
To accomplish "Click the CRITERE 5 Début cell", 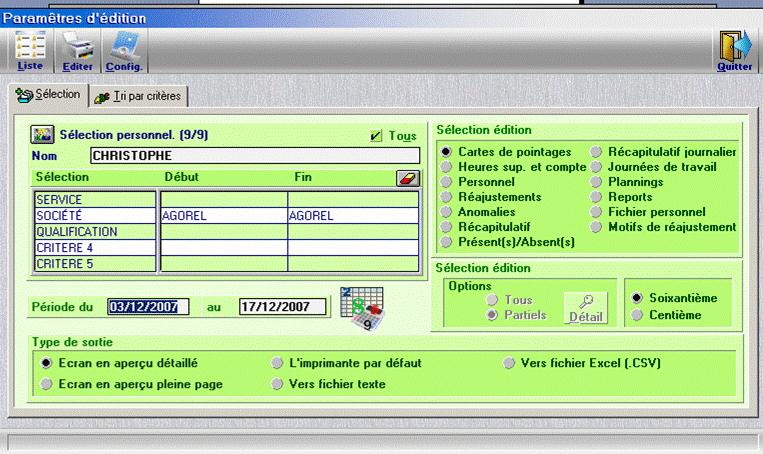I will [224, 264].
